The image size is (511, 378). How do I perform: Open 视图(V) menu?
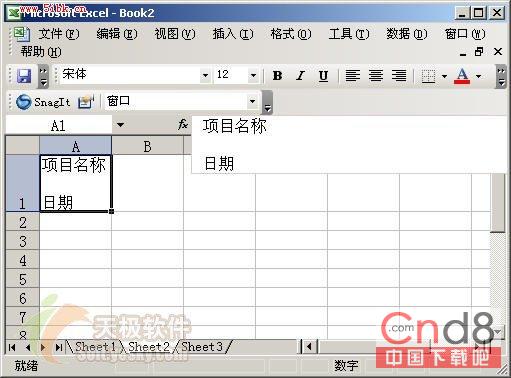click(175, 34)
